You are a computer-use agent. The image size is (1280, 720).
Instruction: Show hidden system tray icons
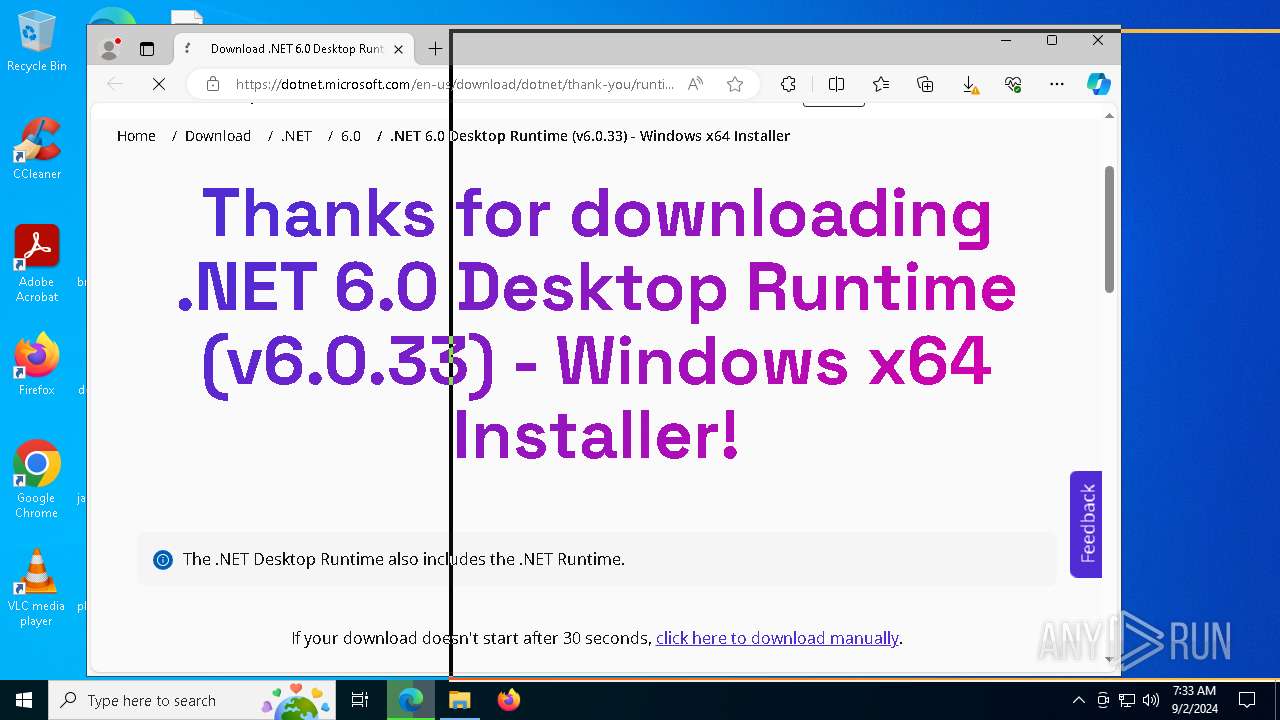coord(1078,700)
